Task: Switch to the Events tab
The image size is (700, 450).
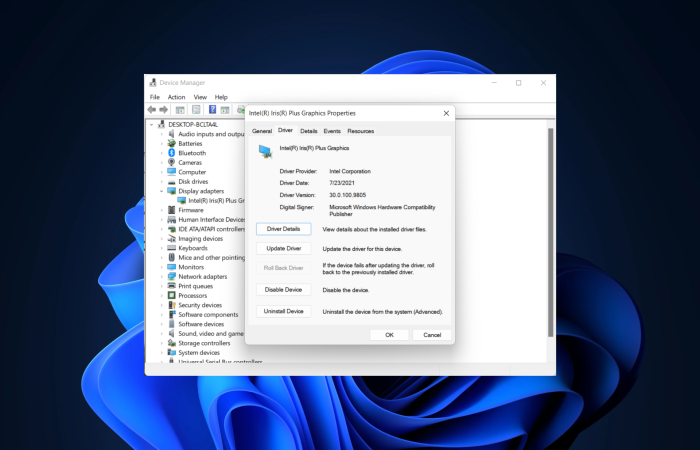Action: [x=332, y=131]
